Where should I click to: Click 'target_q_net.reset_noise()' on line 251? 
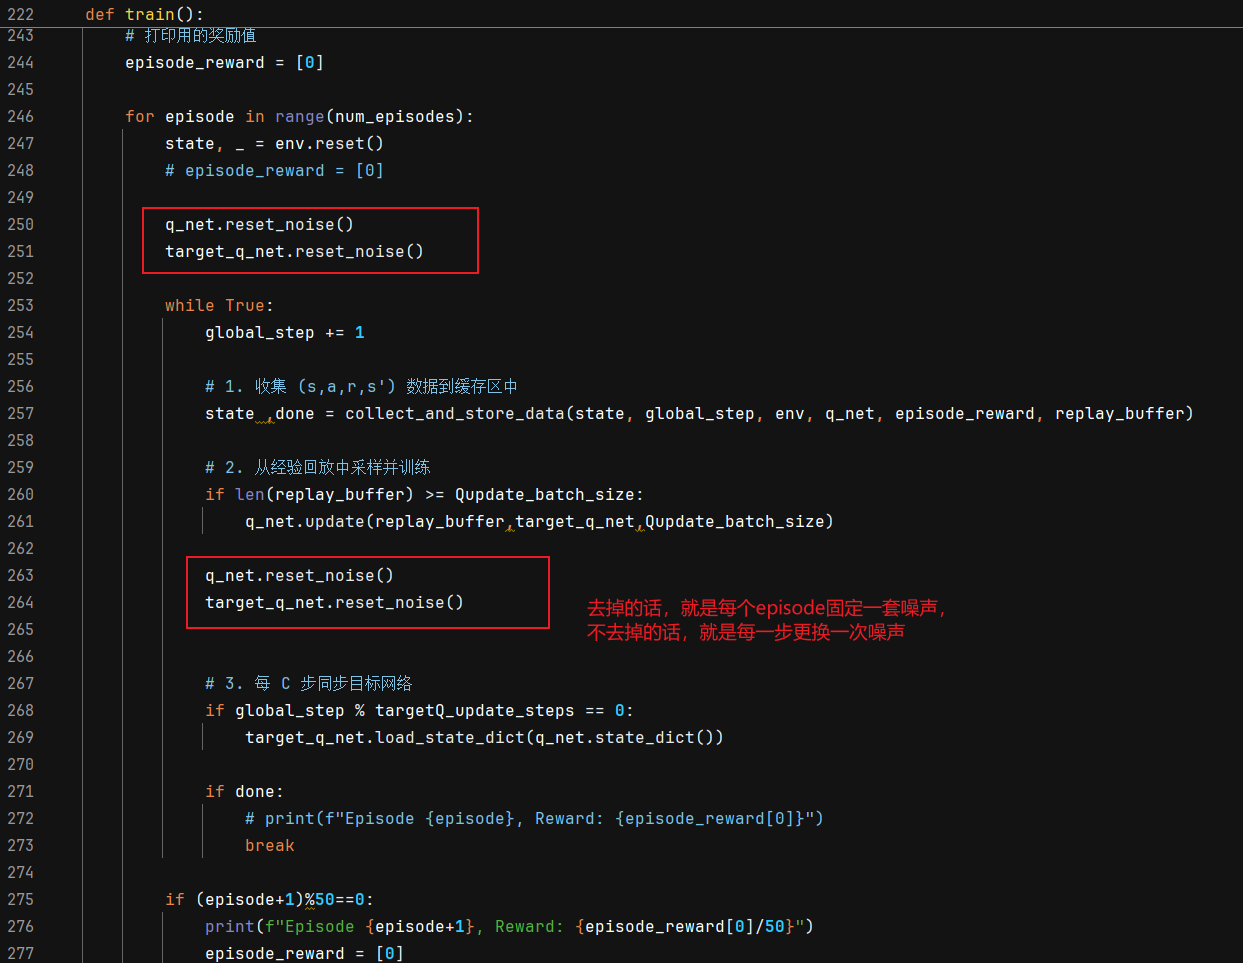294,252
